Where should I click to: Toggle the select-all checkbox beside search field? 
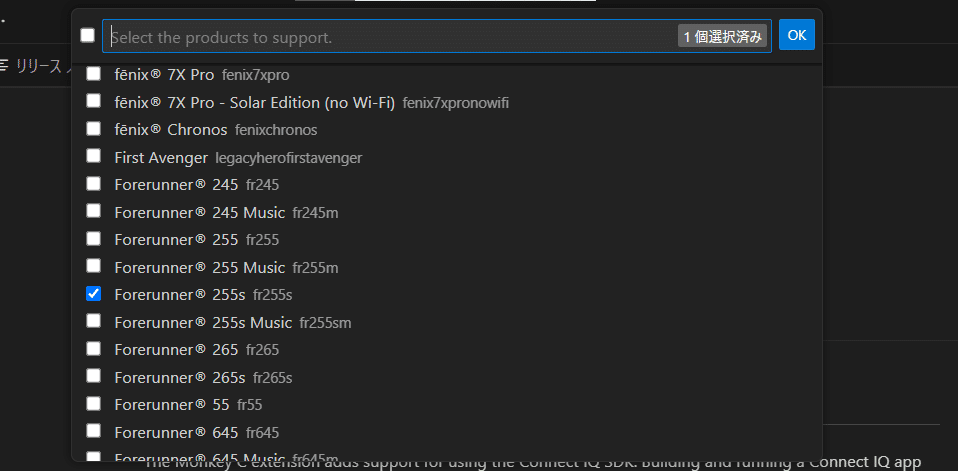click(x=87, y=35)
